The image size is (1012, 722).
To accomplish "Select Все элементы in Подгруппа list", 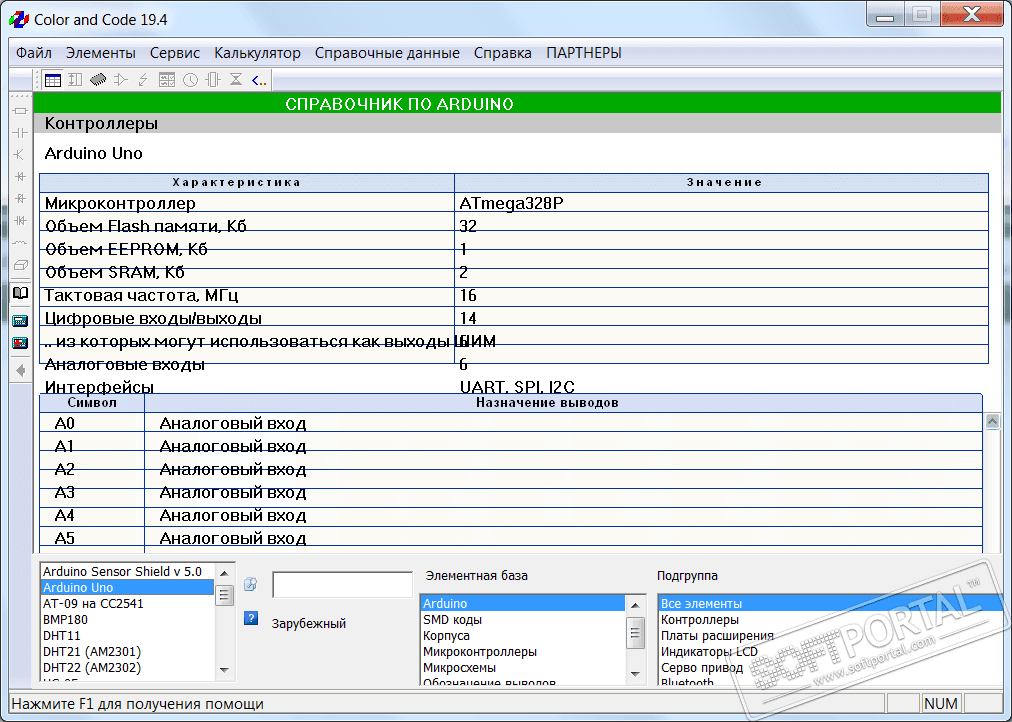I will tap(833, 603).
